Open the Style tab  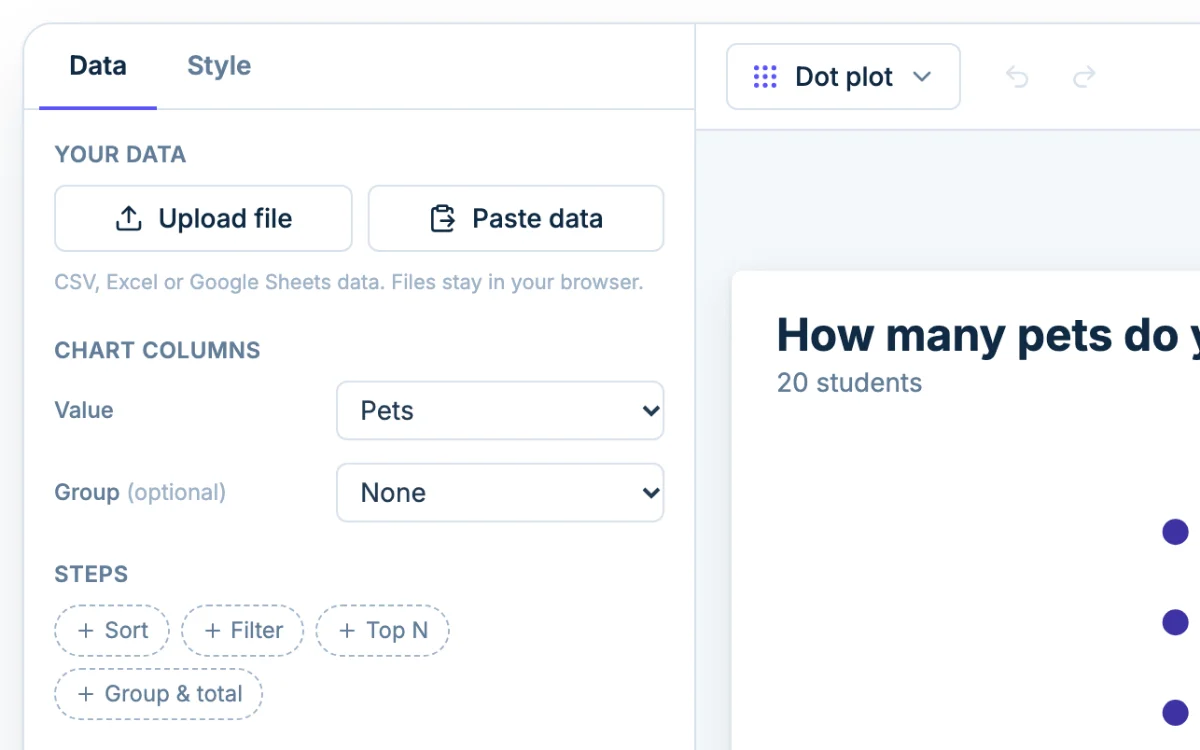coord(219,67)
